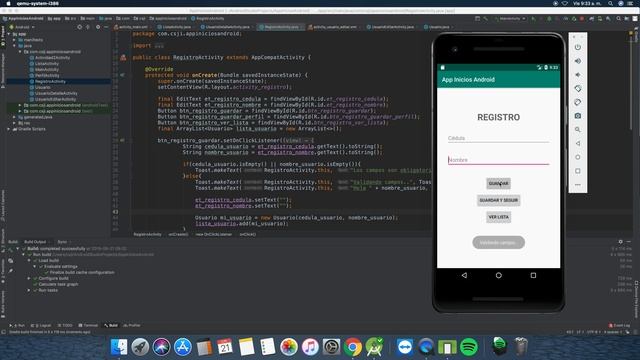The image size is (640, 360).
Task: Rotate the emulator right
Action: point(578,102)
